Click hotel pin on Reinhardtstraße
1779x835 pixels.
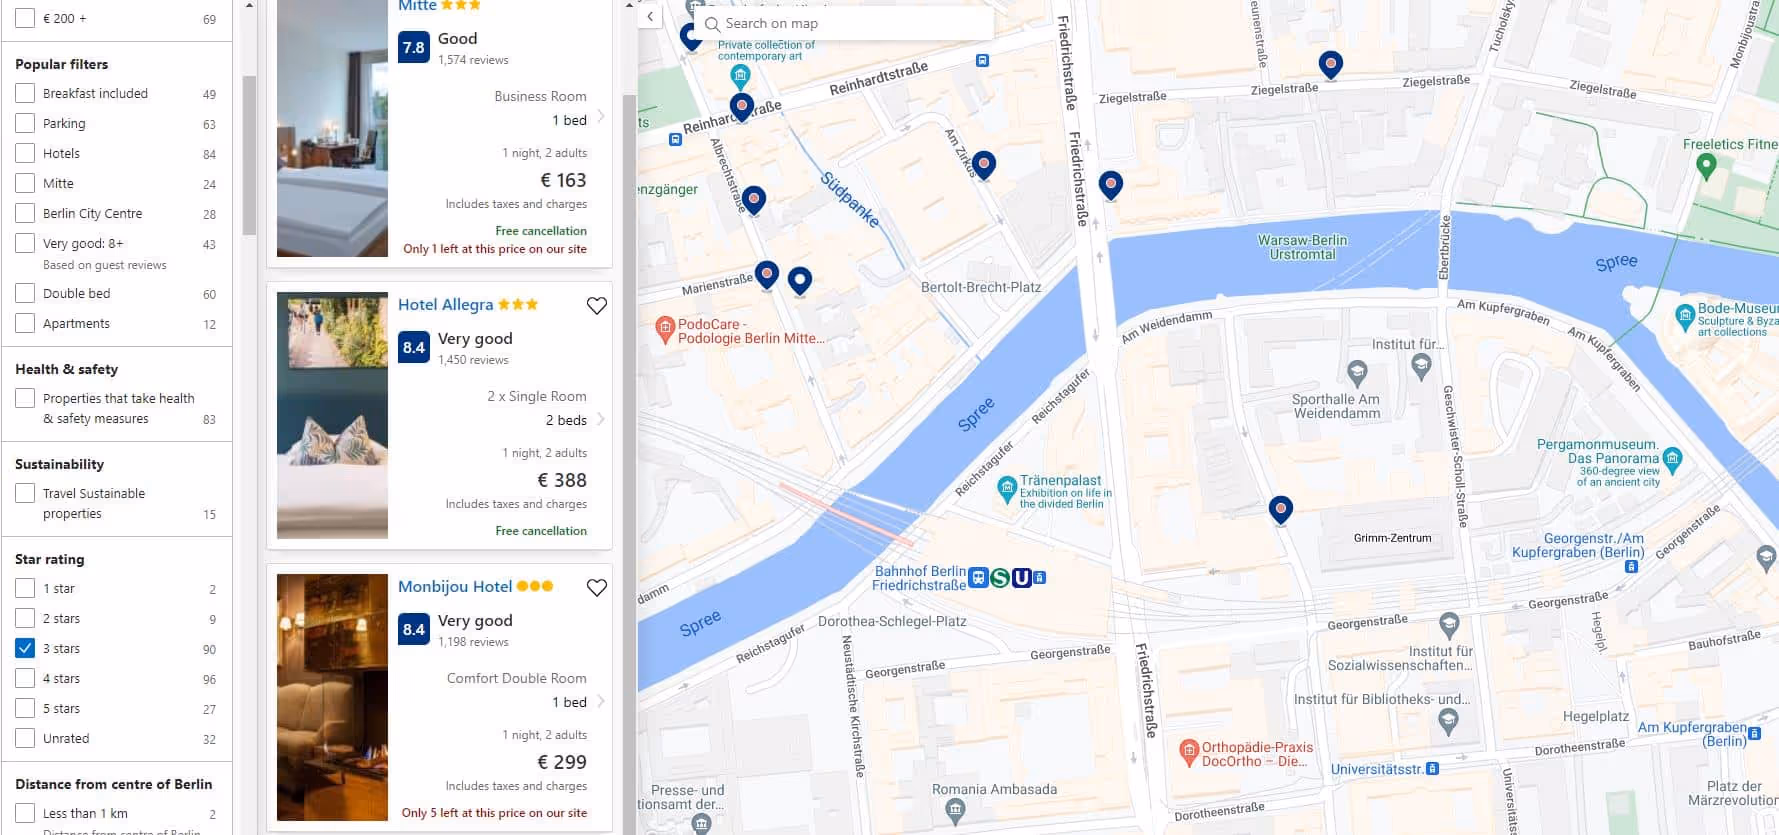741,107
